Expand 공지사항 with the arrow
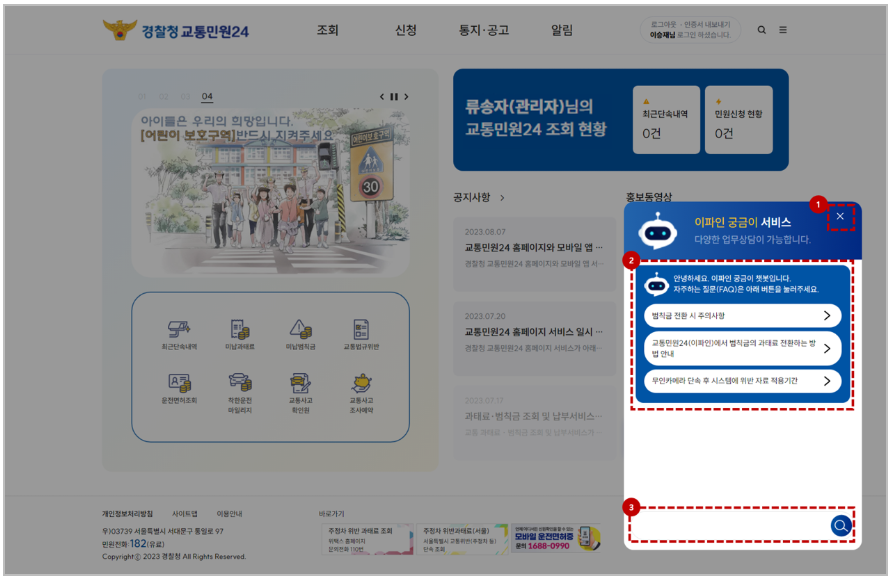Screen dimensions: 892x579 [x=502, y=198]
